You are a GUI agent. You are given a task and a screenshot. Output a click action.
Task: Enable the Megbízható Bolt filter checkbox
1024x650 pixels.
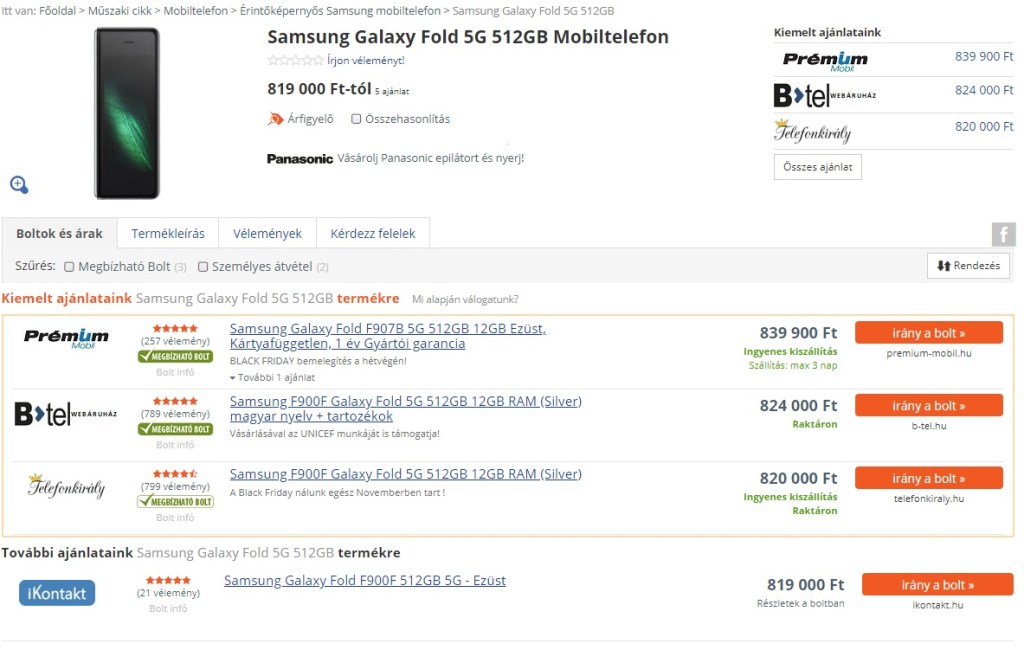click(69, 267)
